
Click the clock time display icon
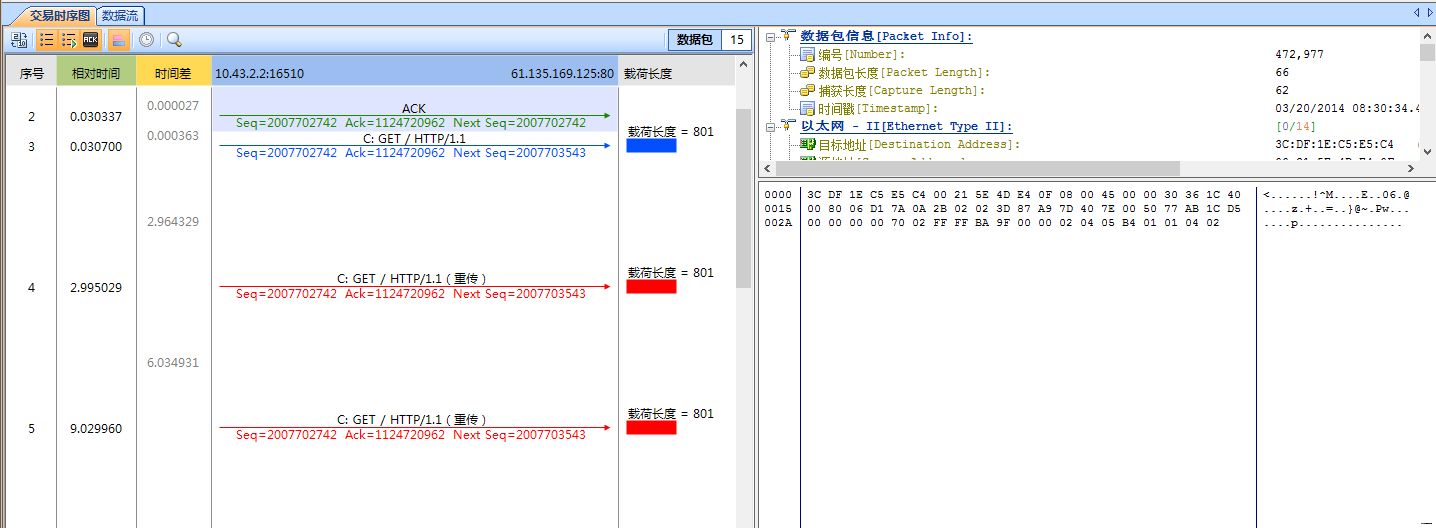tap(146, 40)
